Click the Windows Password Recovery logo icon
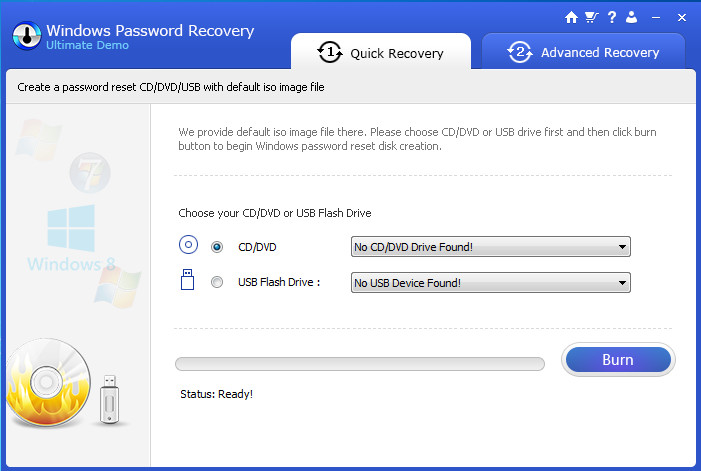 pyautogui.click(x=27, y=35)
